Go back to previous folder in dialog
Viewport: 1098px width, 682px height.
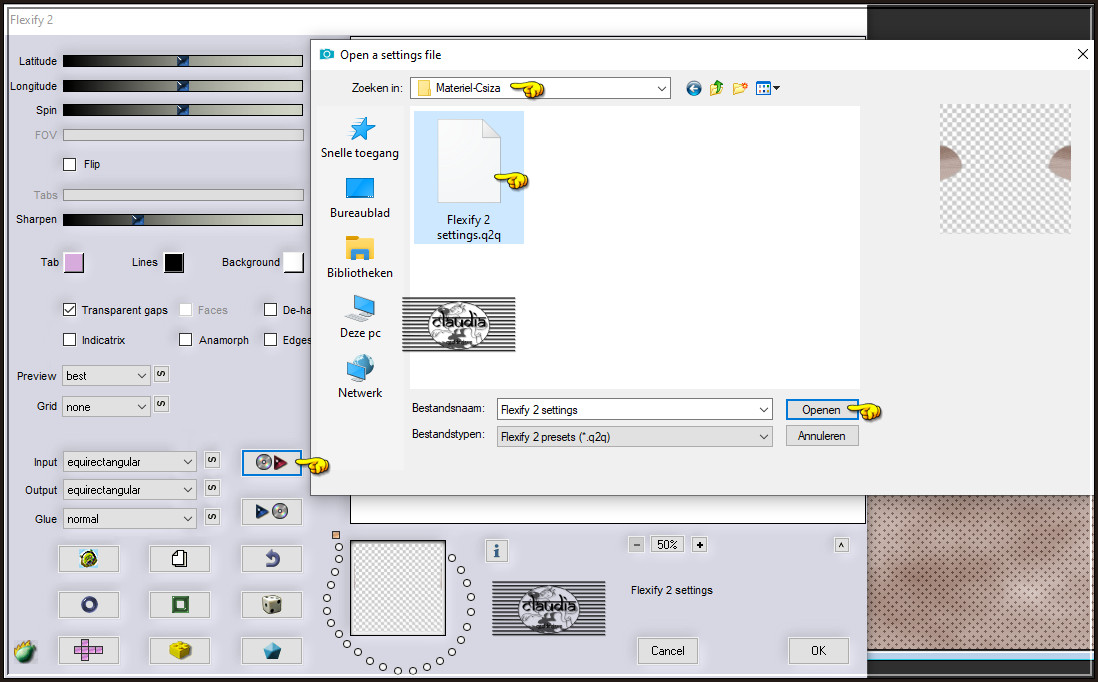[x=693, y=88]
